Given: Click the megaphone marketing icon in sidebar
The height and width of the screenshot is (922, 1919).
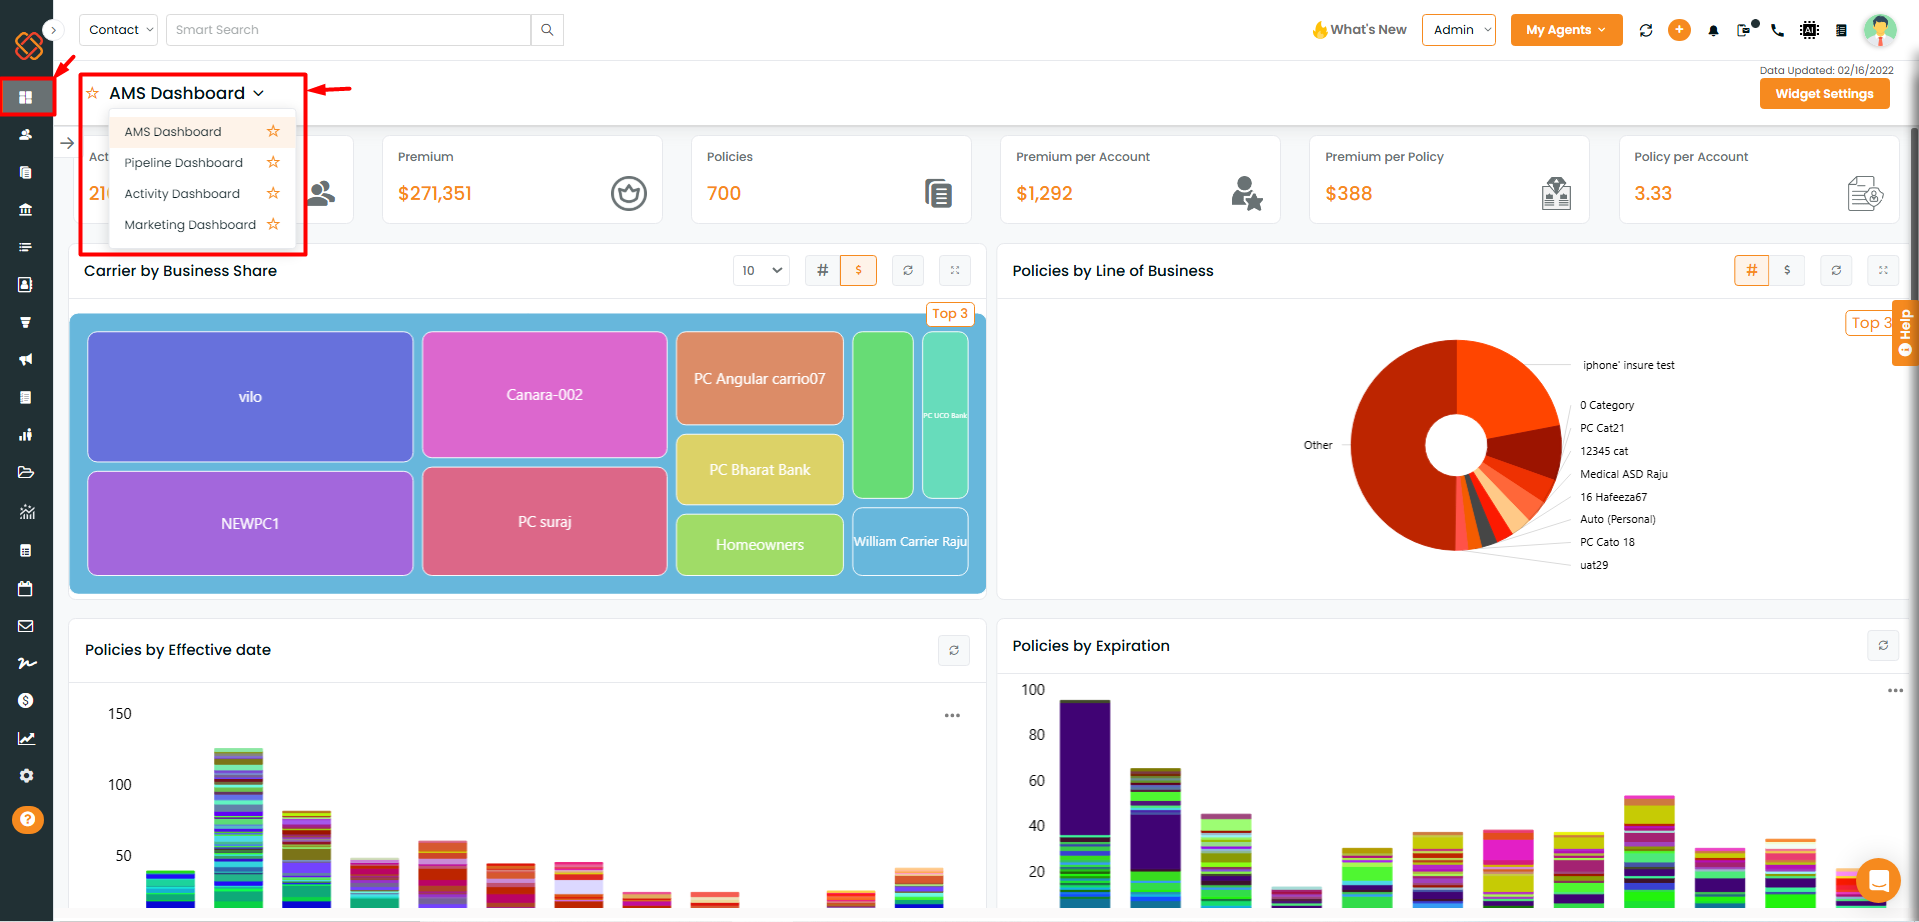Looking at the screenshot, I should click(26, 359).
